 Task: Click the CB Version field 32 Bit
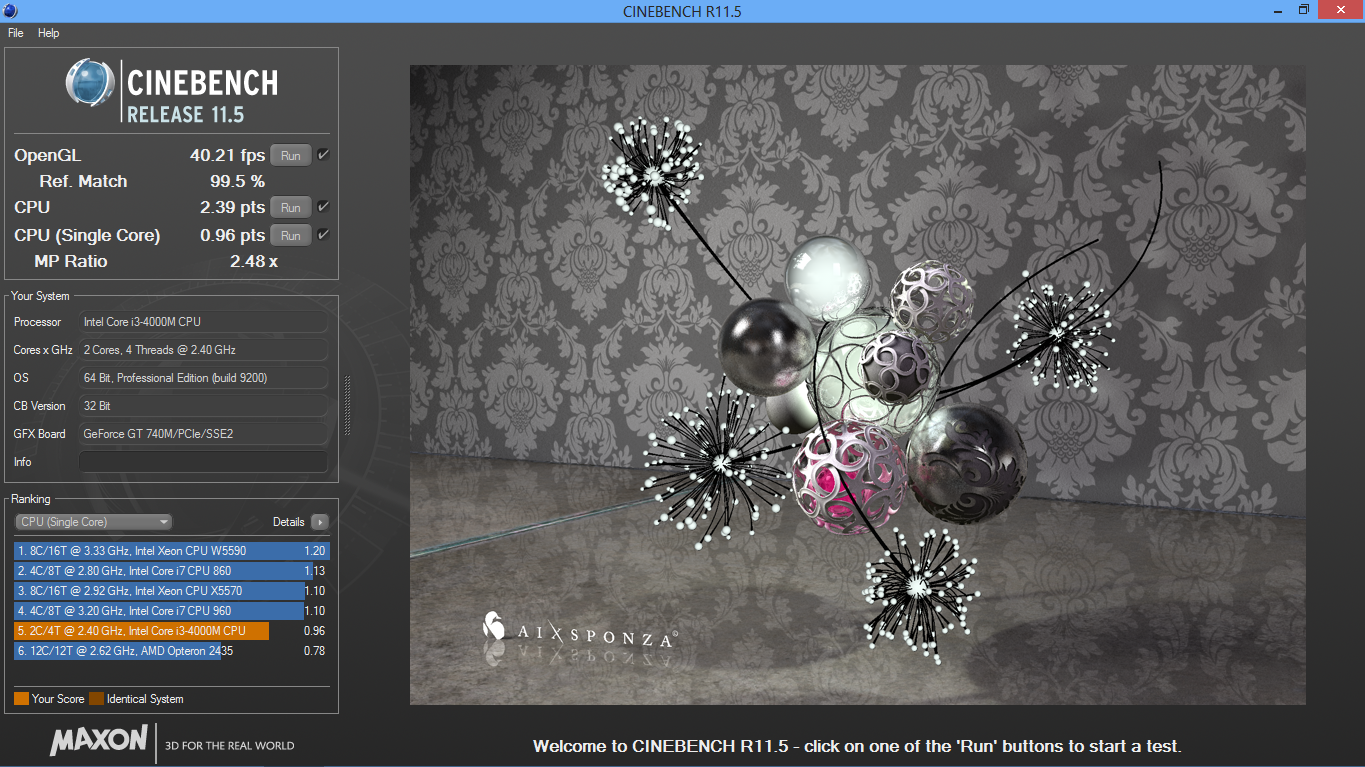203,406
